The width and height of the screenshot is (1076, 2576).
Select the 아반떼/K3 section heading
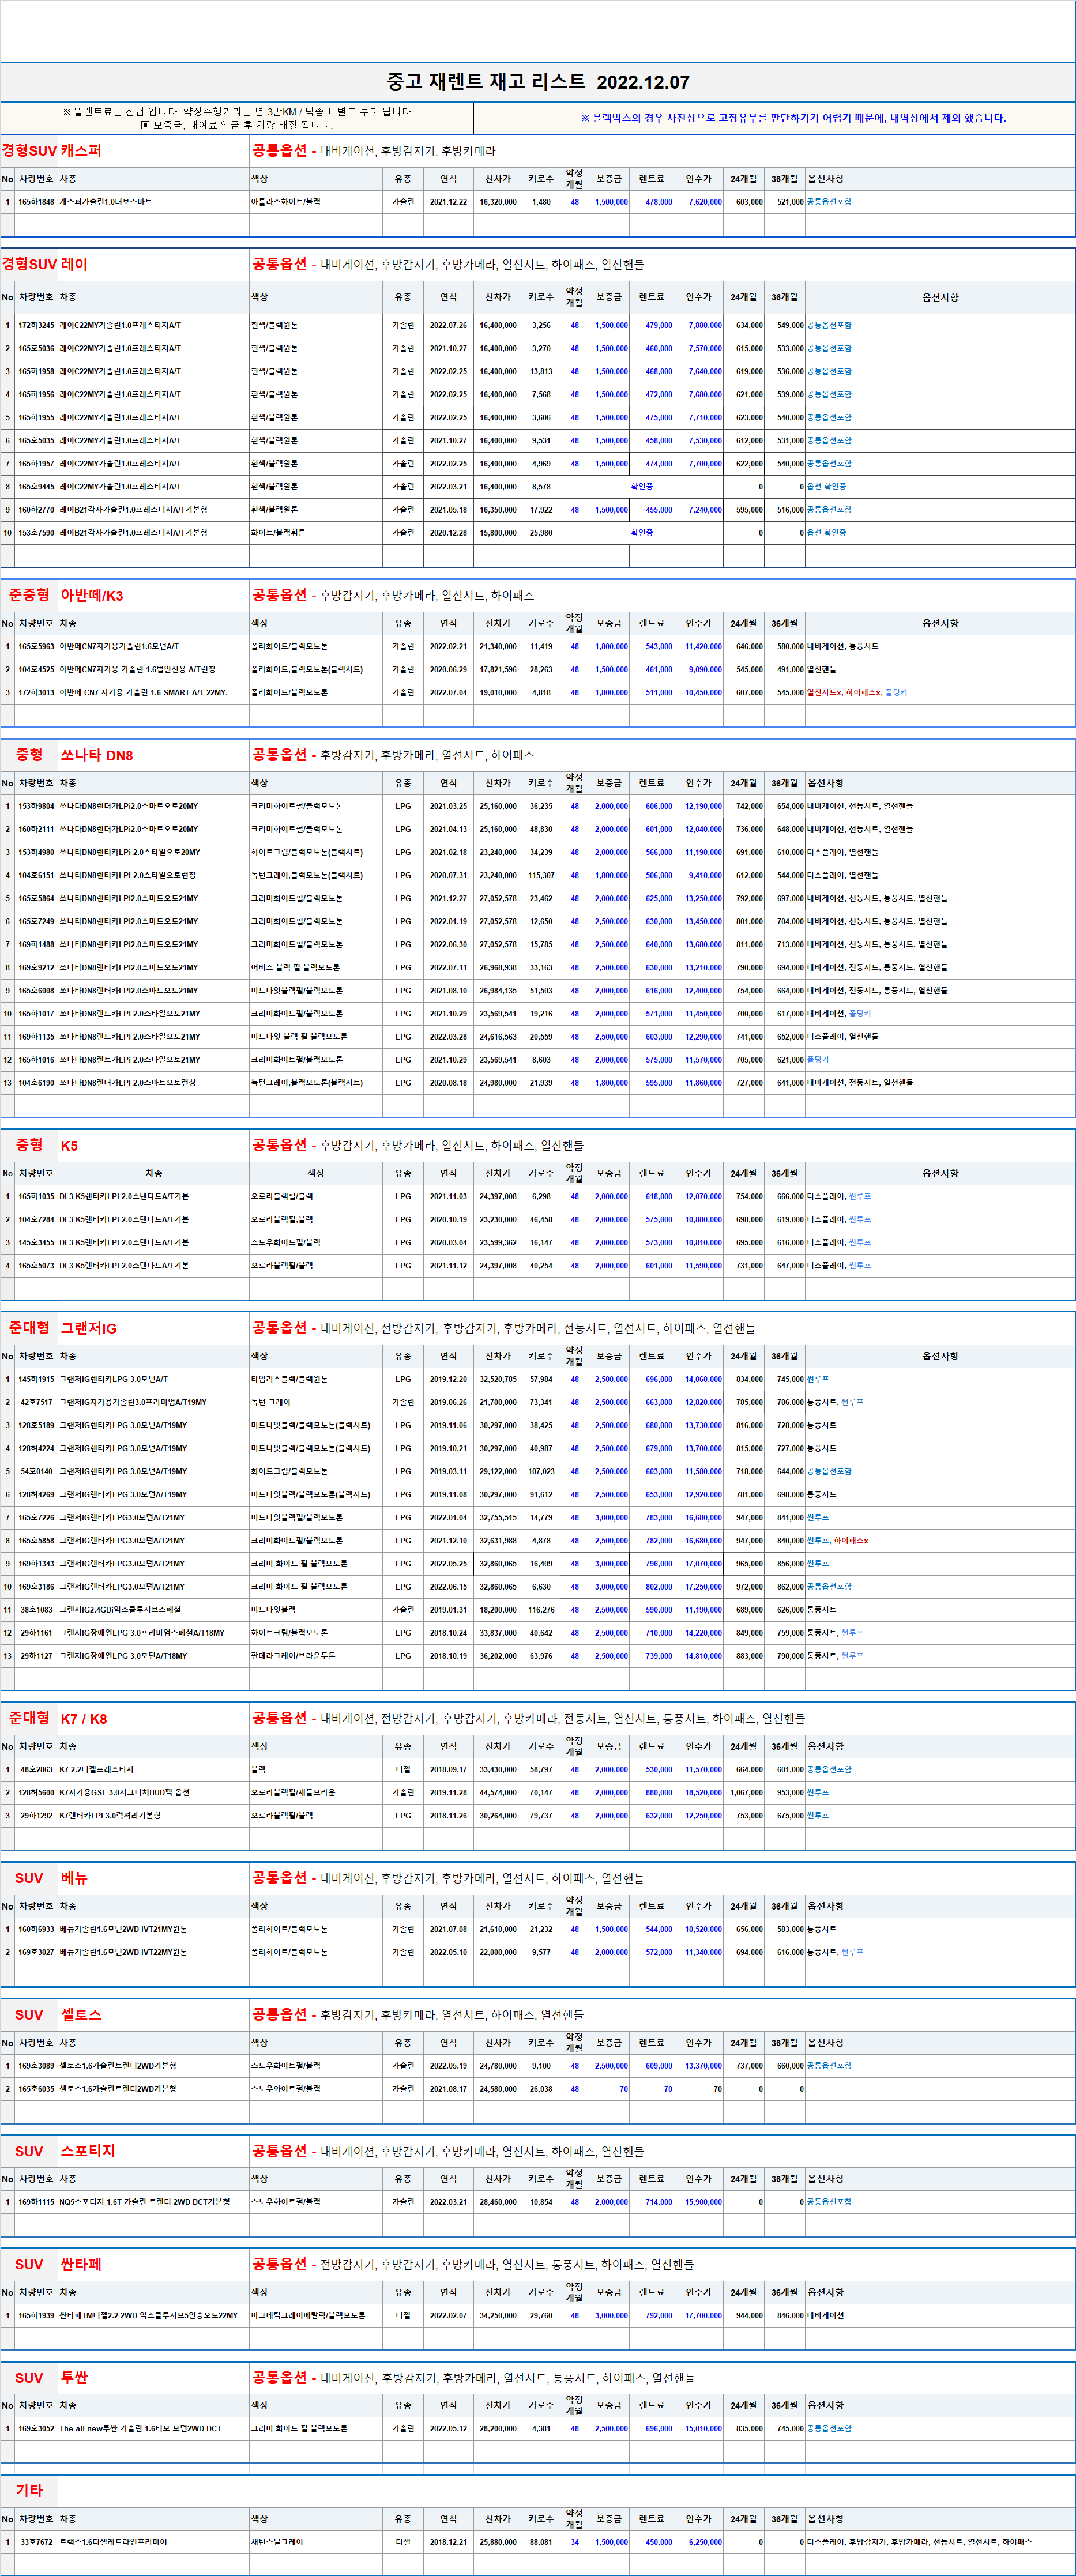92,595
